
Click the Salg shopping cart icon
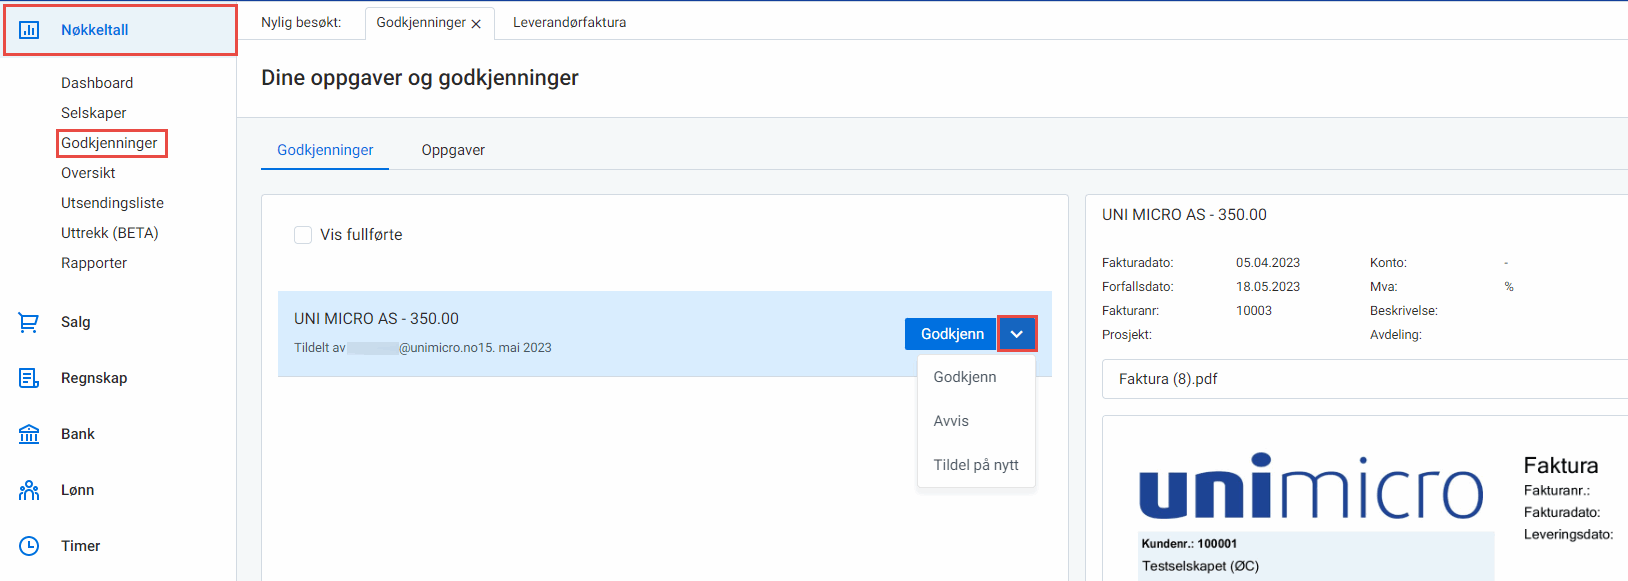29,322
